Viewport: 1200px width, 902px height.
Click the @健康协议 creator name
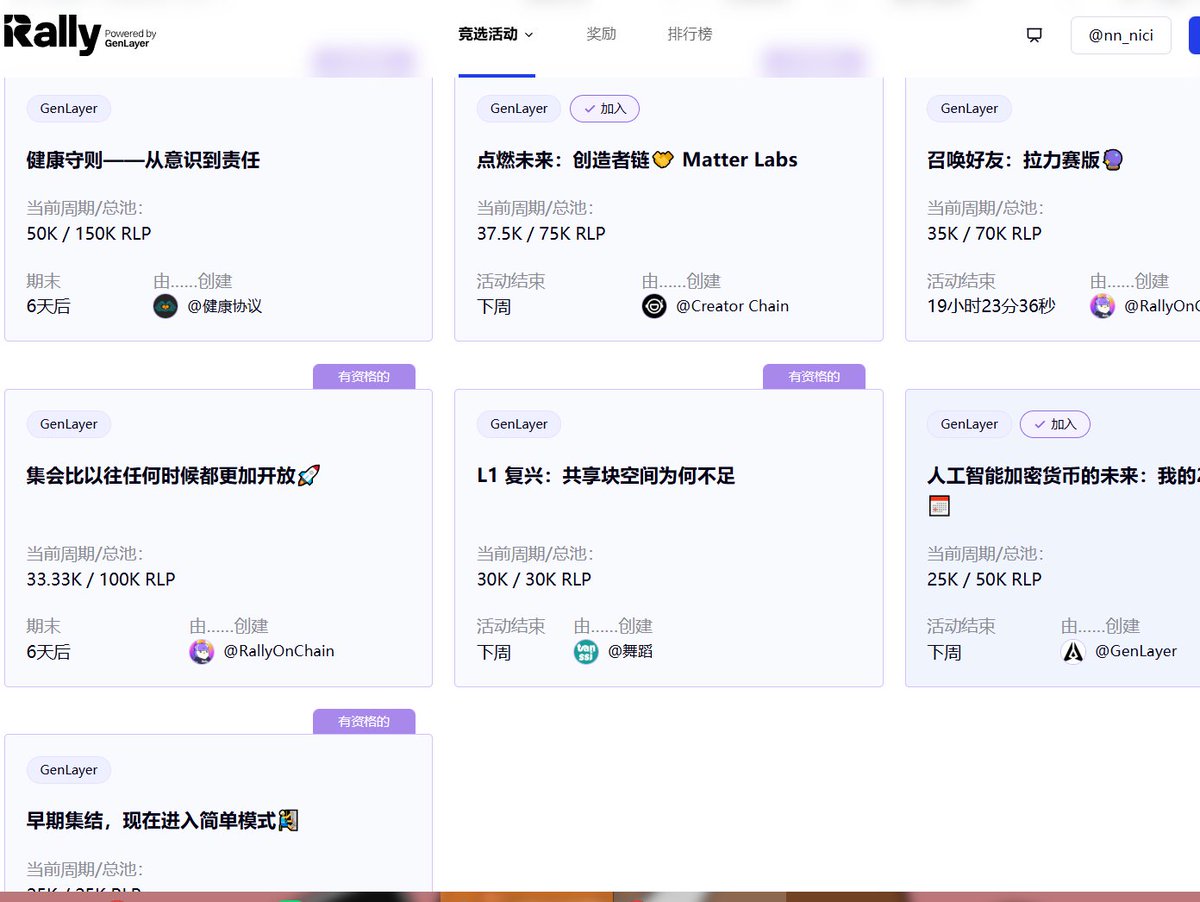[x=225, y=306]
